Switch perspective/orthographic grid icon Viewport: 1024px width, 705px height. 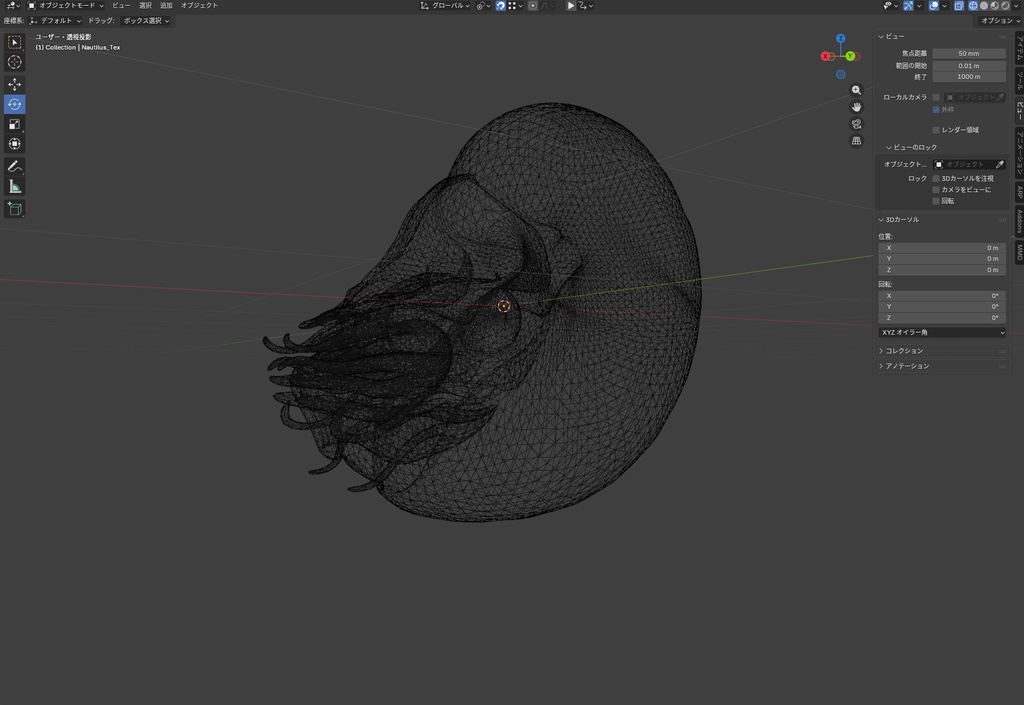[856, 141]
